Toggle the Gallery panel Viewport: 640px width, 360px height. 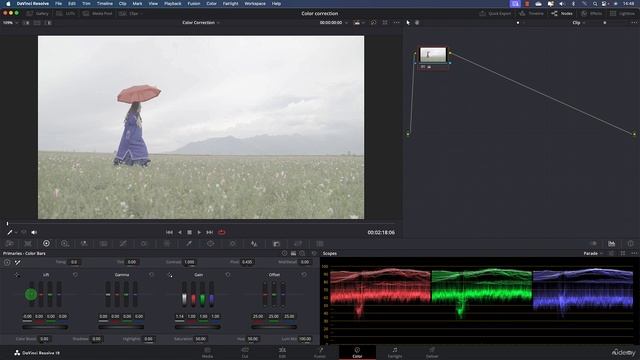tap(38, 13)
